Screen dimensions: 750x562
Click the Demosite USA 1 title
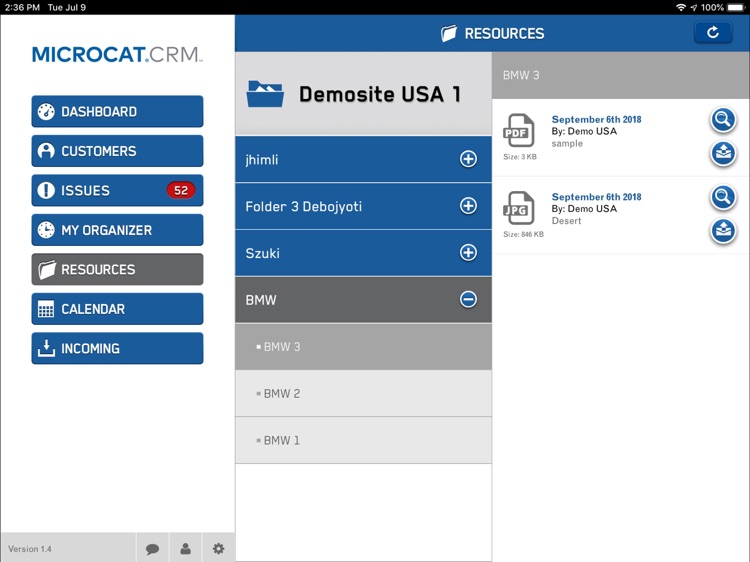coord(380,94)
